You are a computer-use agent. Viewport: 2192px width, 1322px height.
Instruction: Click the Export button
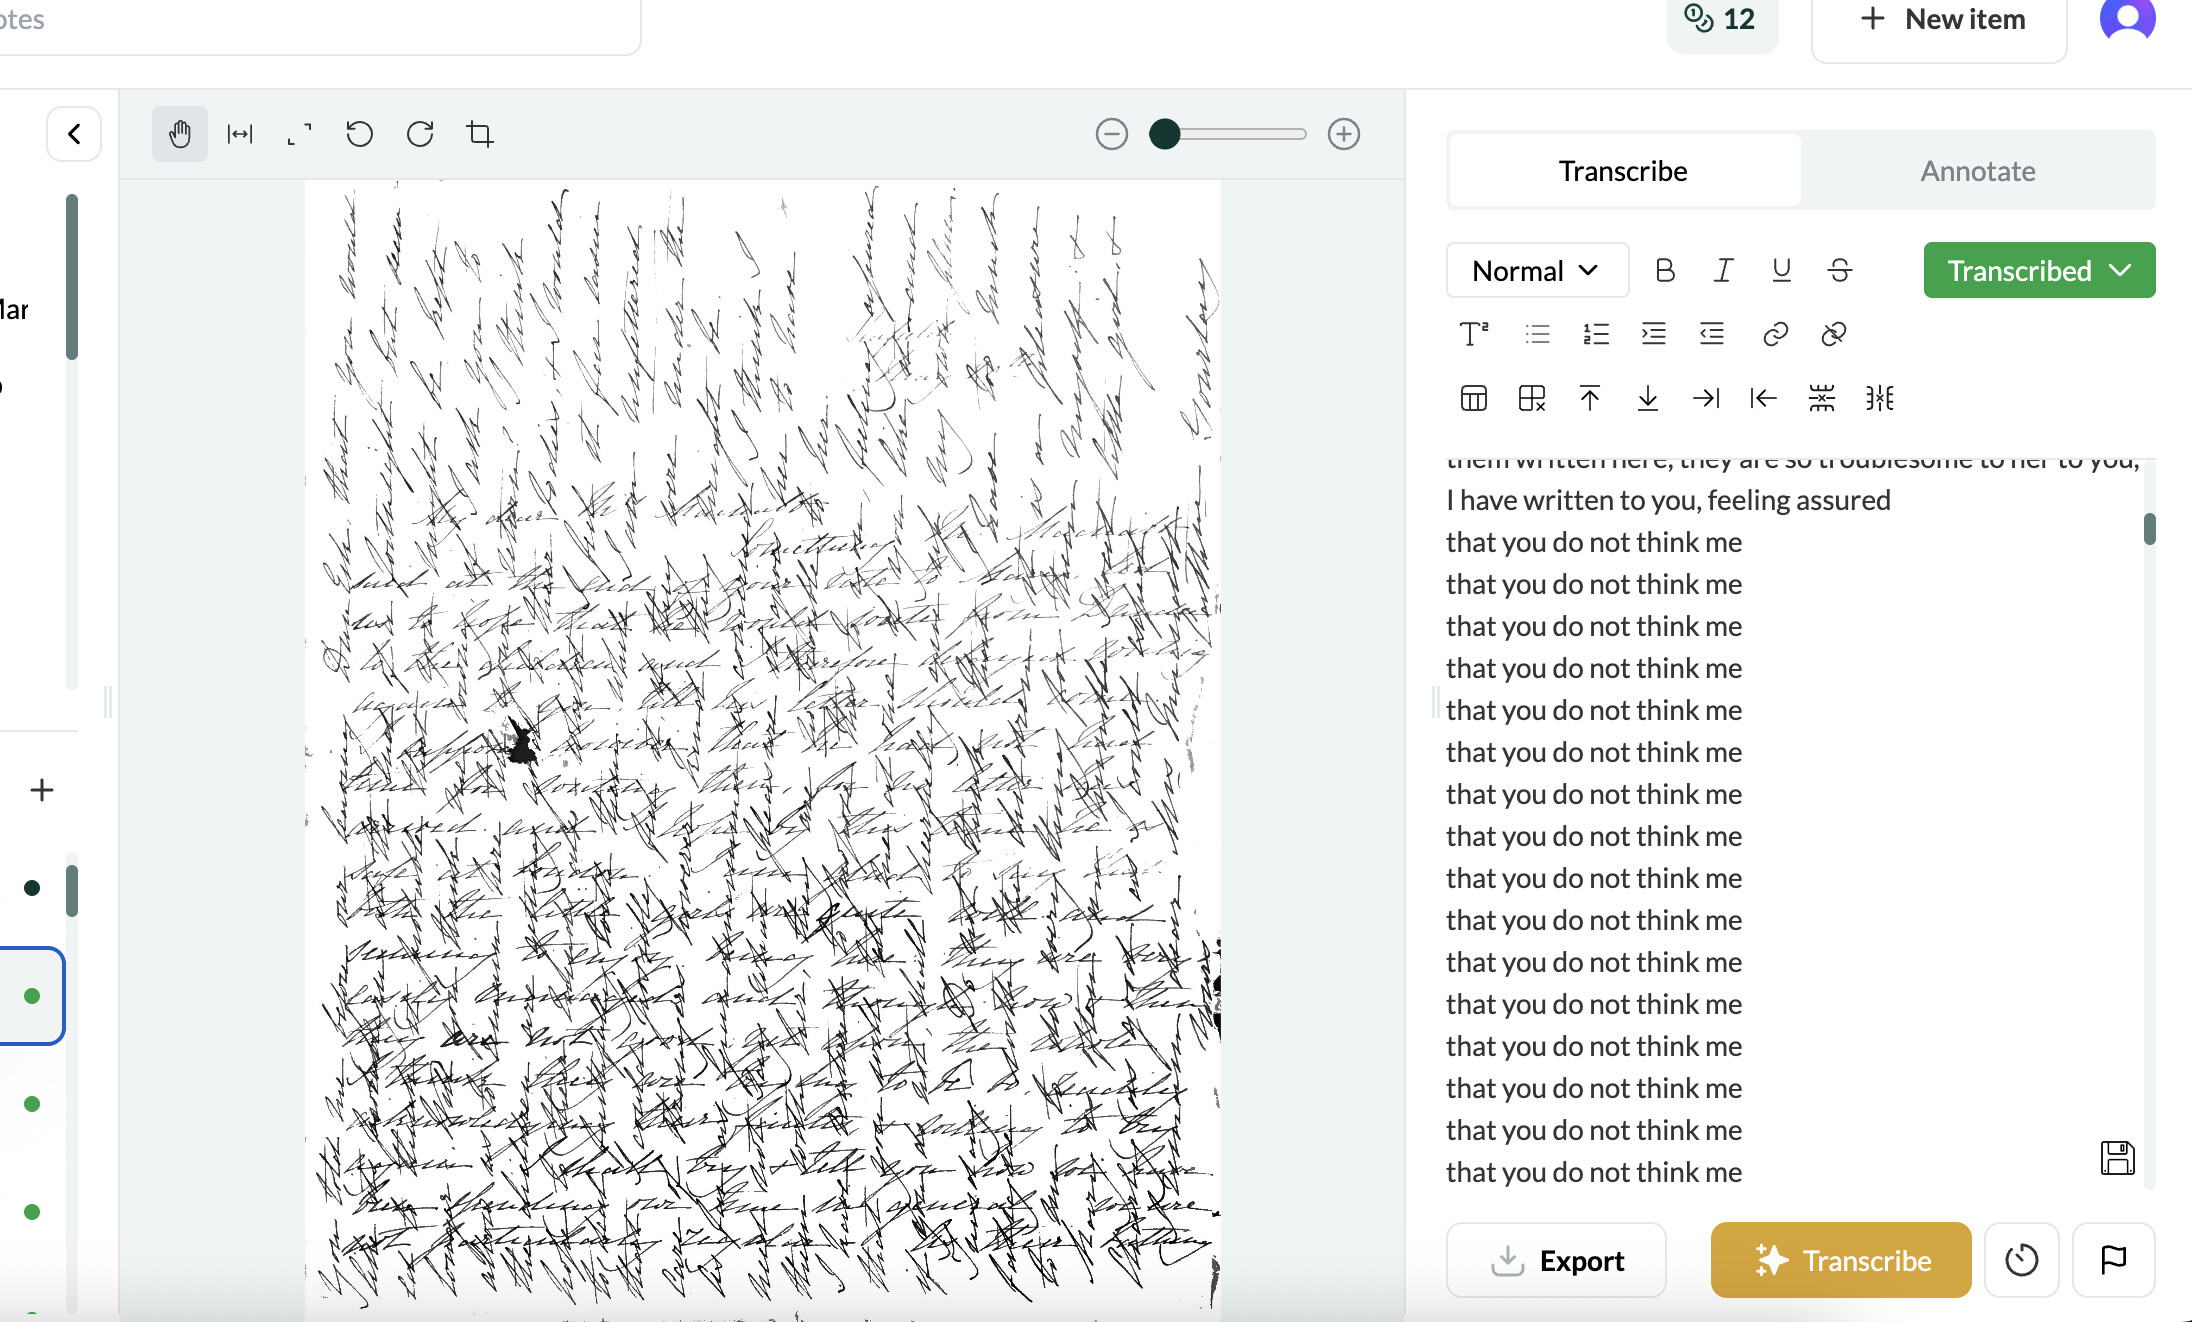[1556, 1260]
